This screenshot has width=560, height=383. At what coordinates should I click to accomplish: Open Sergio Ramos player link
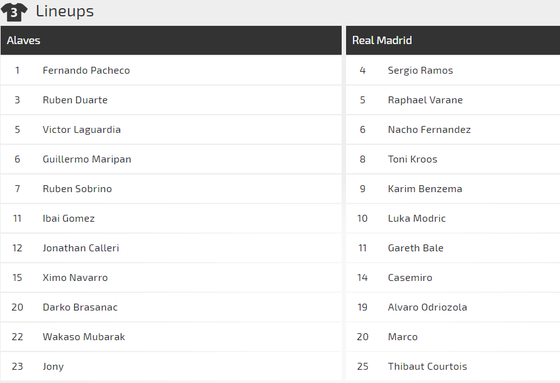[420, 70]
